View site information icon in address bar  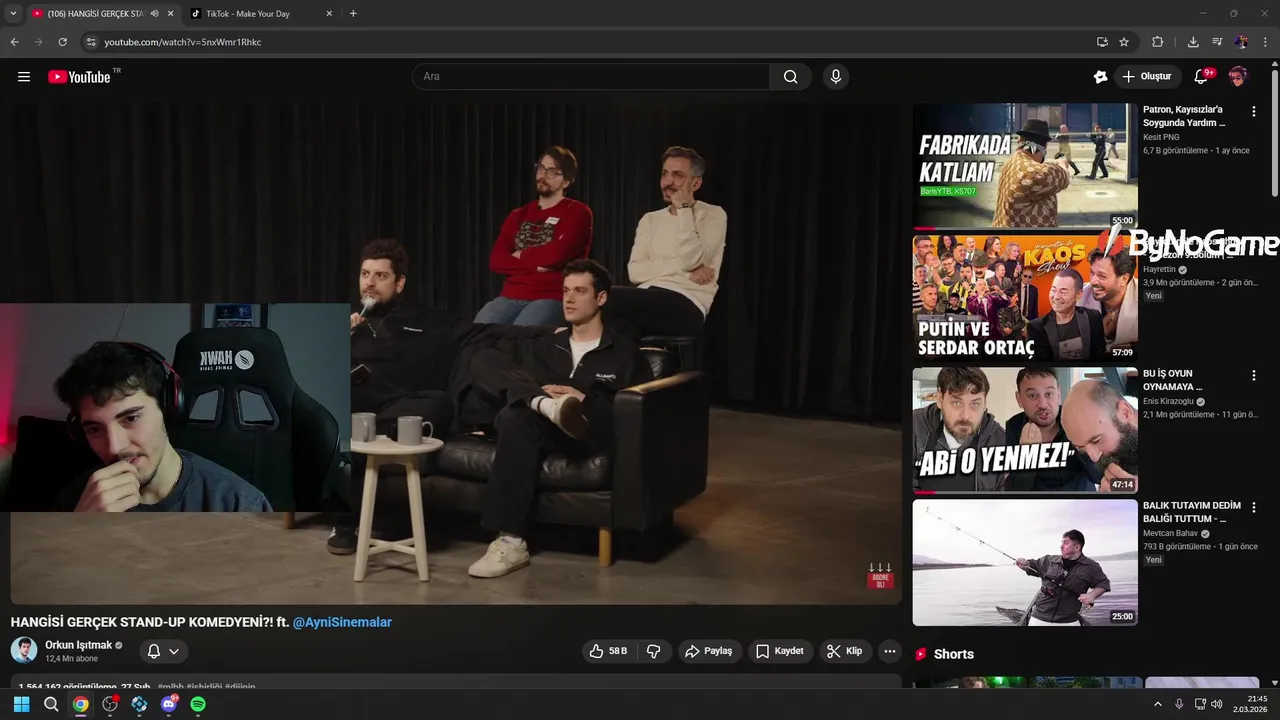click(91, 42)
